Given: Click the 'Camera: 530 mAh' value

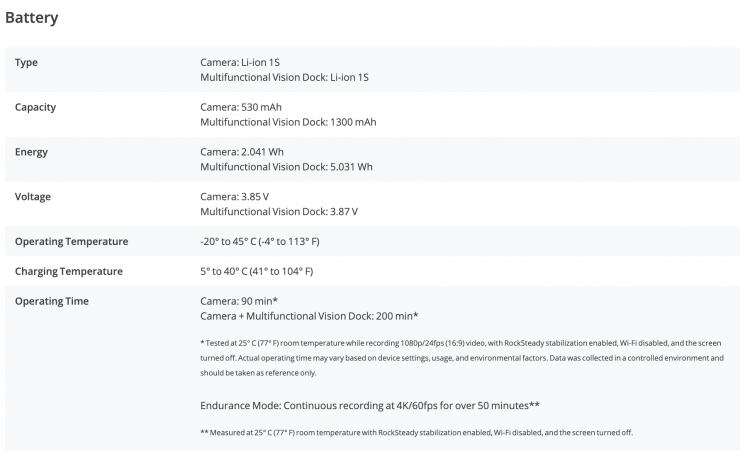Looking at the screenshot, I should click(244, 107).
